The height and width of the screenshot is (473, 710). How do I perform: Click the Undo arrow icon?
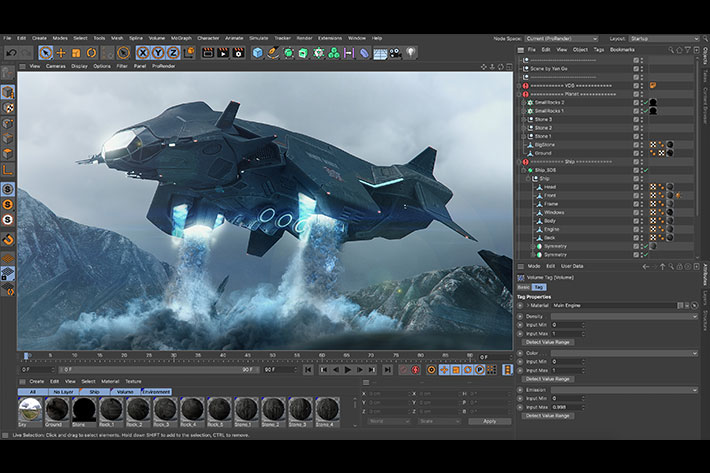(x=11, y=52)
